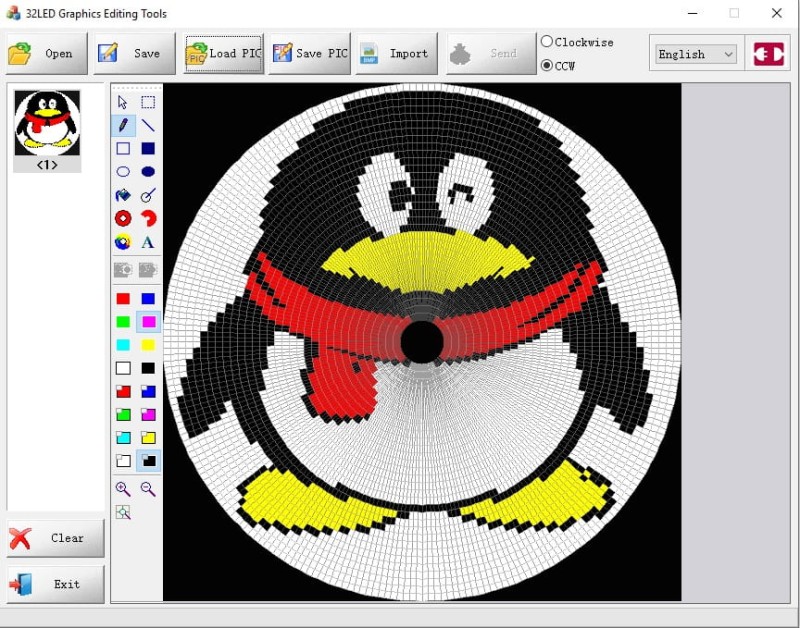Click the Save PIC button
Screen dimensions: 800x628
point(310,54)
